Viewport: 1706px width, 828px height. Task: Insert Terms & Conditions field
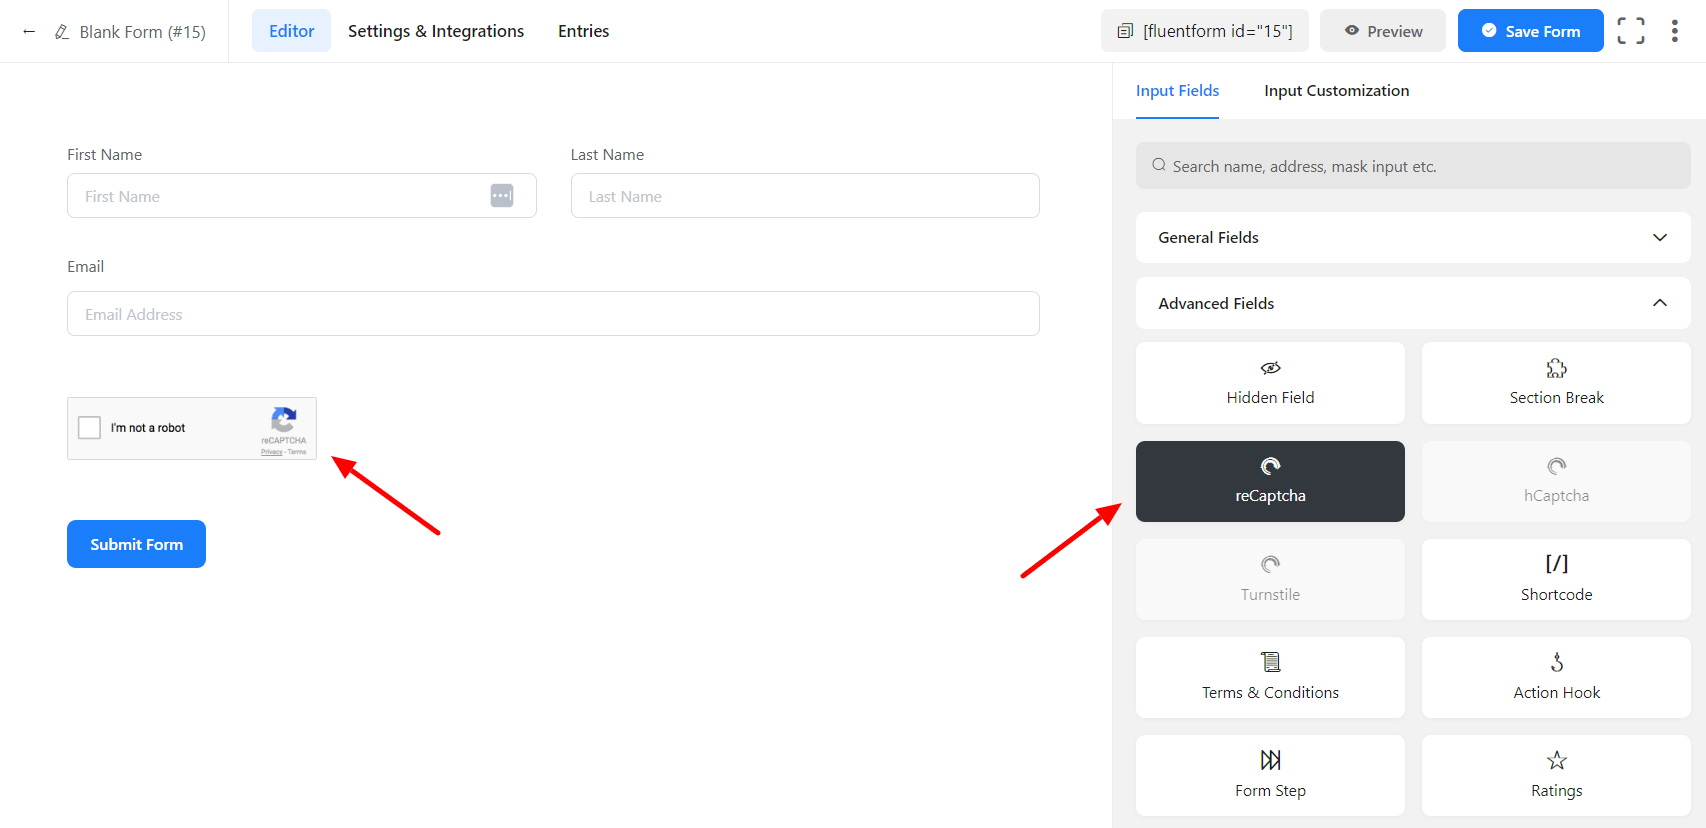1270,677
